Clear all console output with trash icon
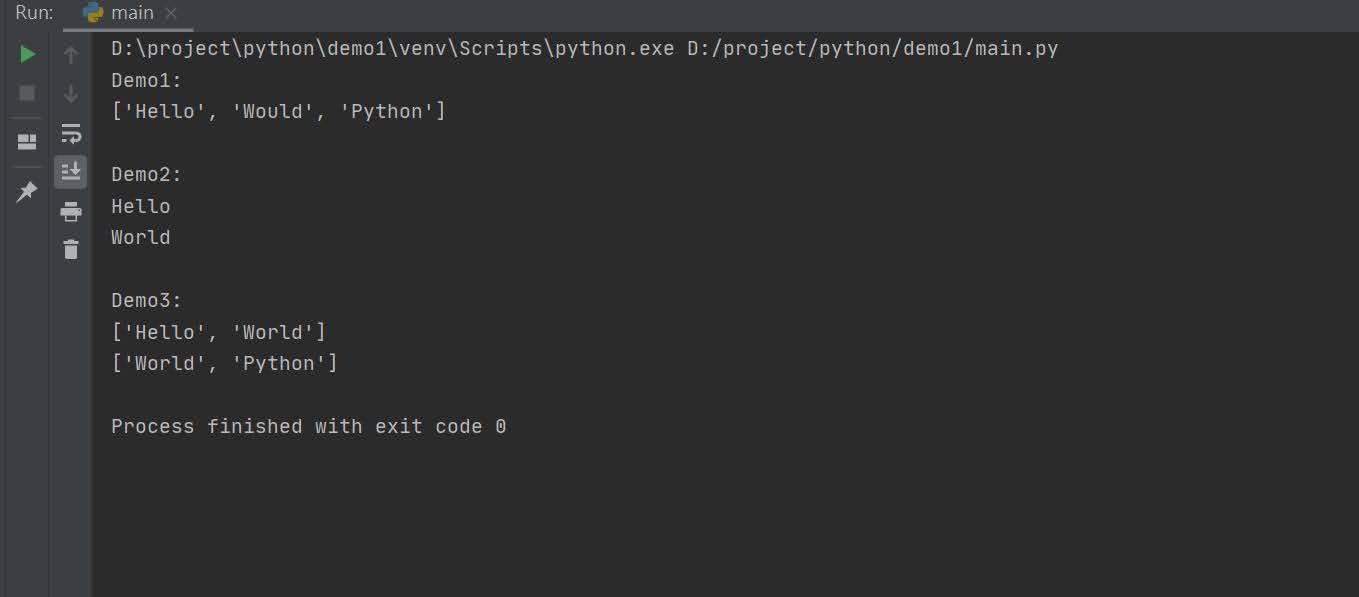Image resolution: width=1359 pixels, height=597 pixels. tap(71, 249)
